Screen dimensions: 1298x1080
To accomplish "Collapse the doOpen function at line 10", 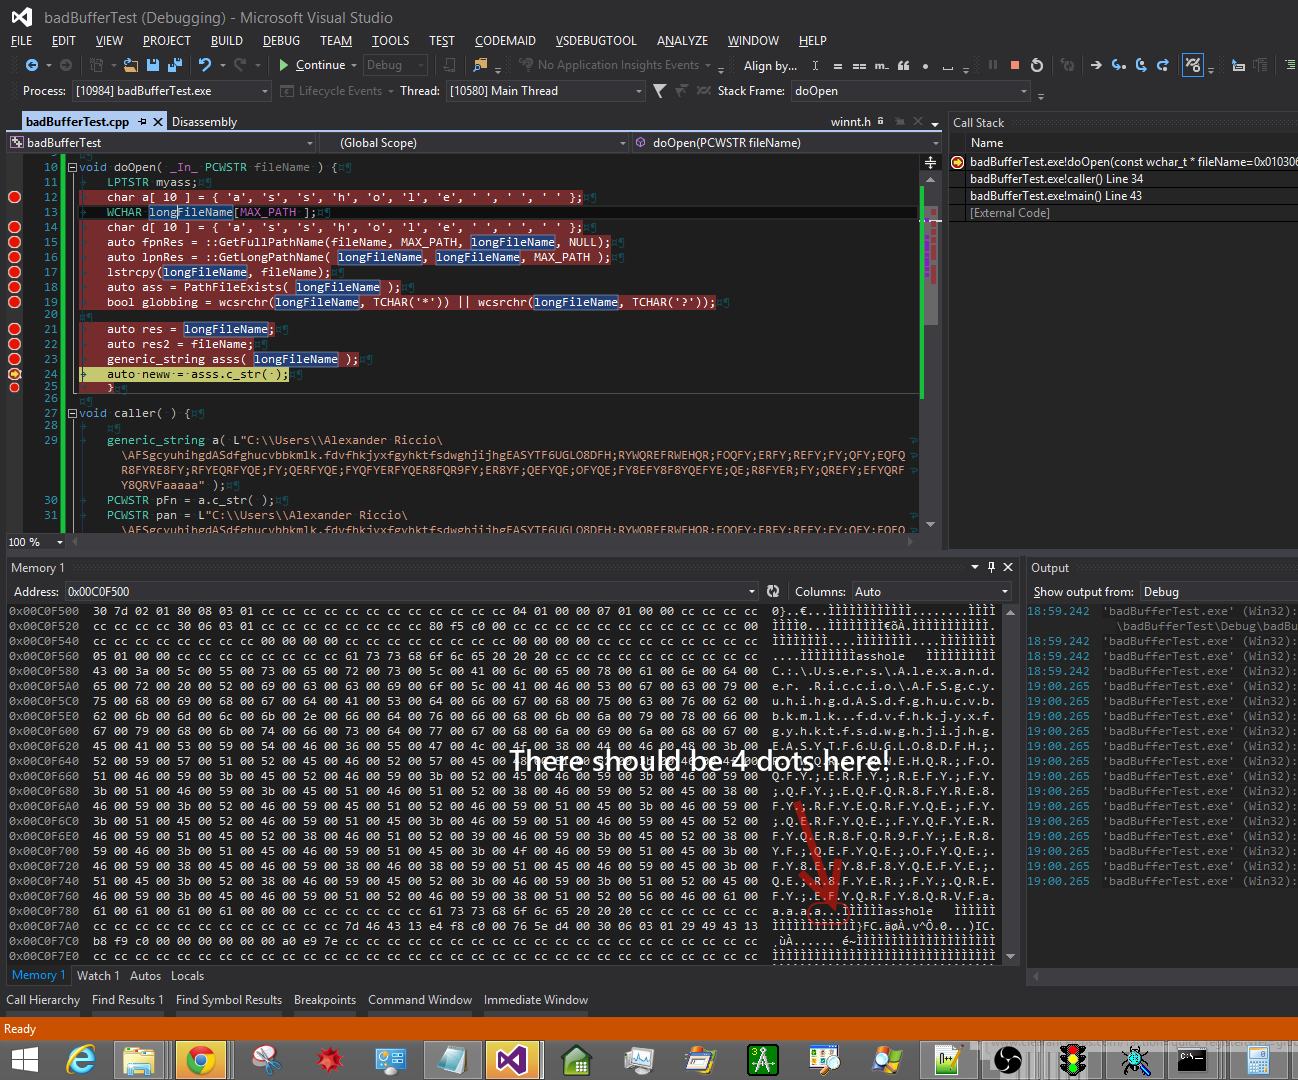I will coord(72,167).
